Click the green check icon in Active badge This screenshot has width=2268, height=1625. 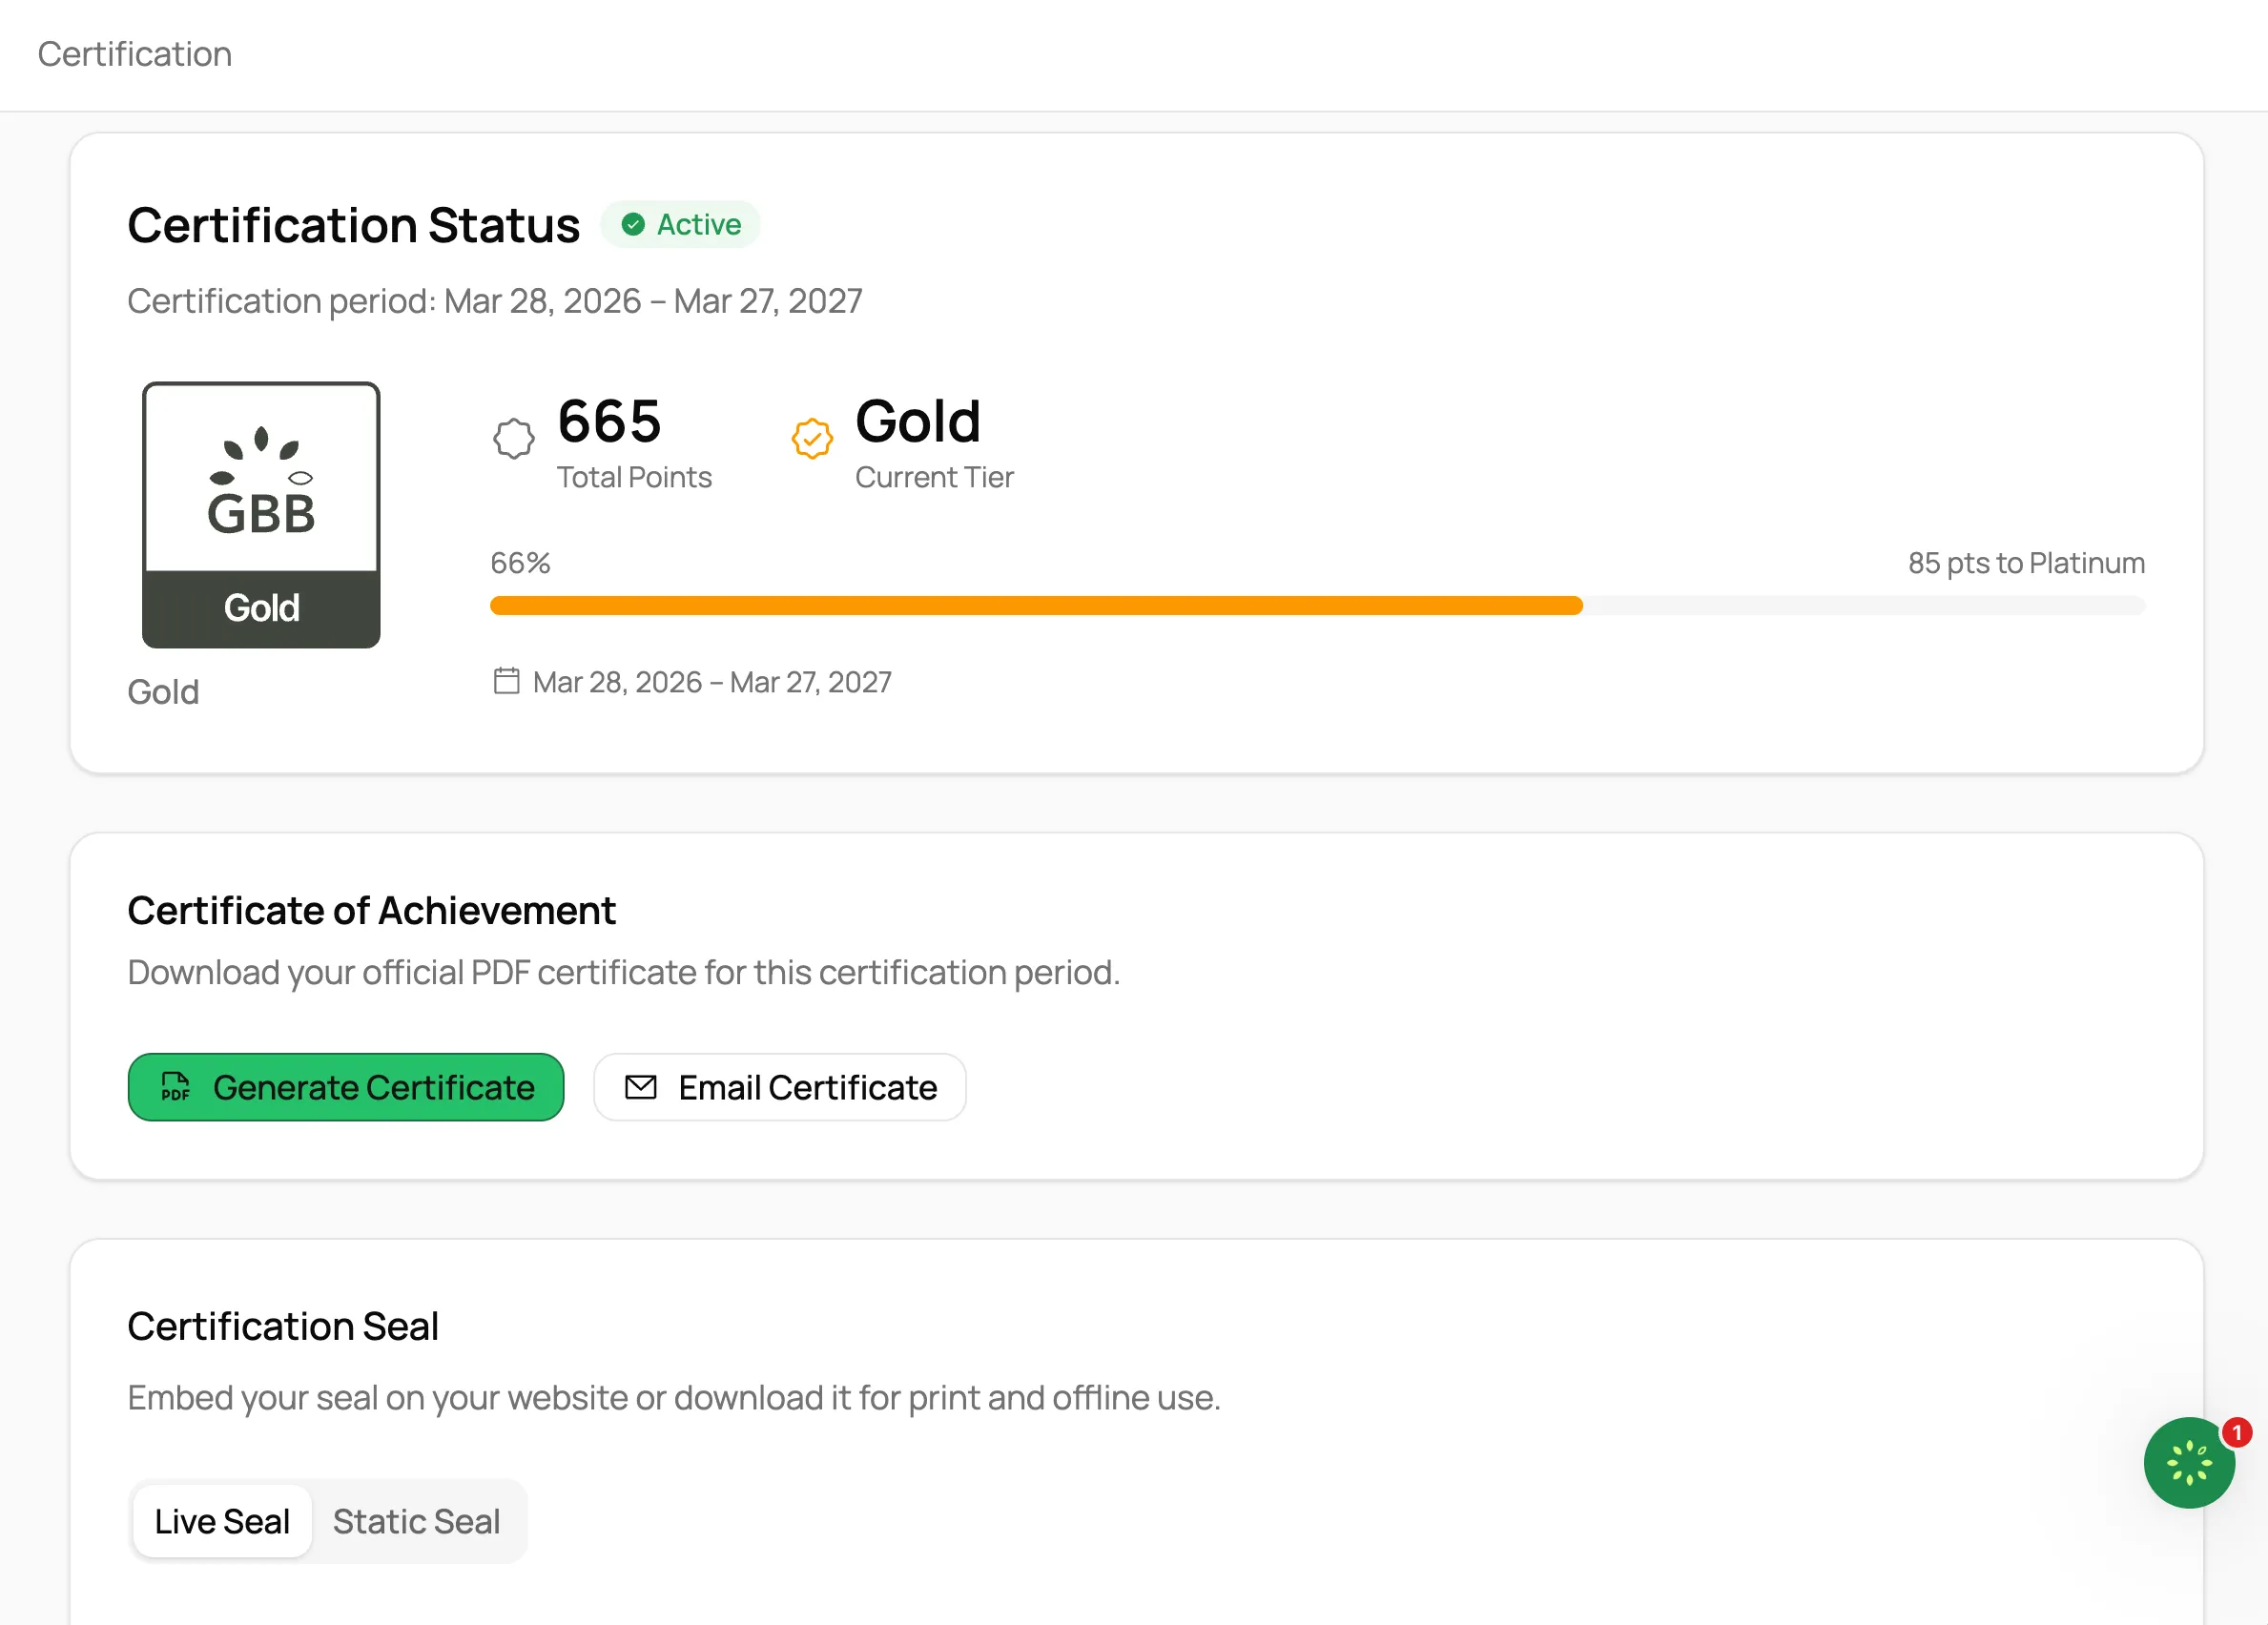click(633, 224)
